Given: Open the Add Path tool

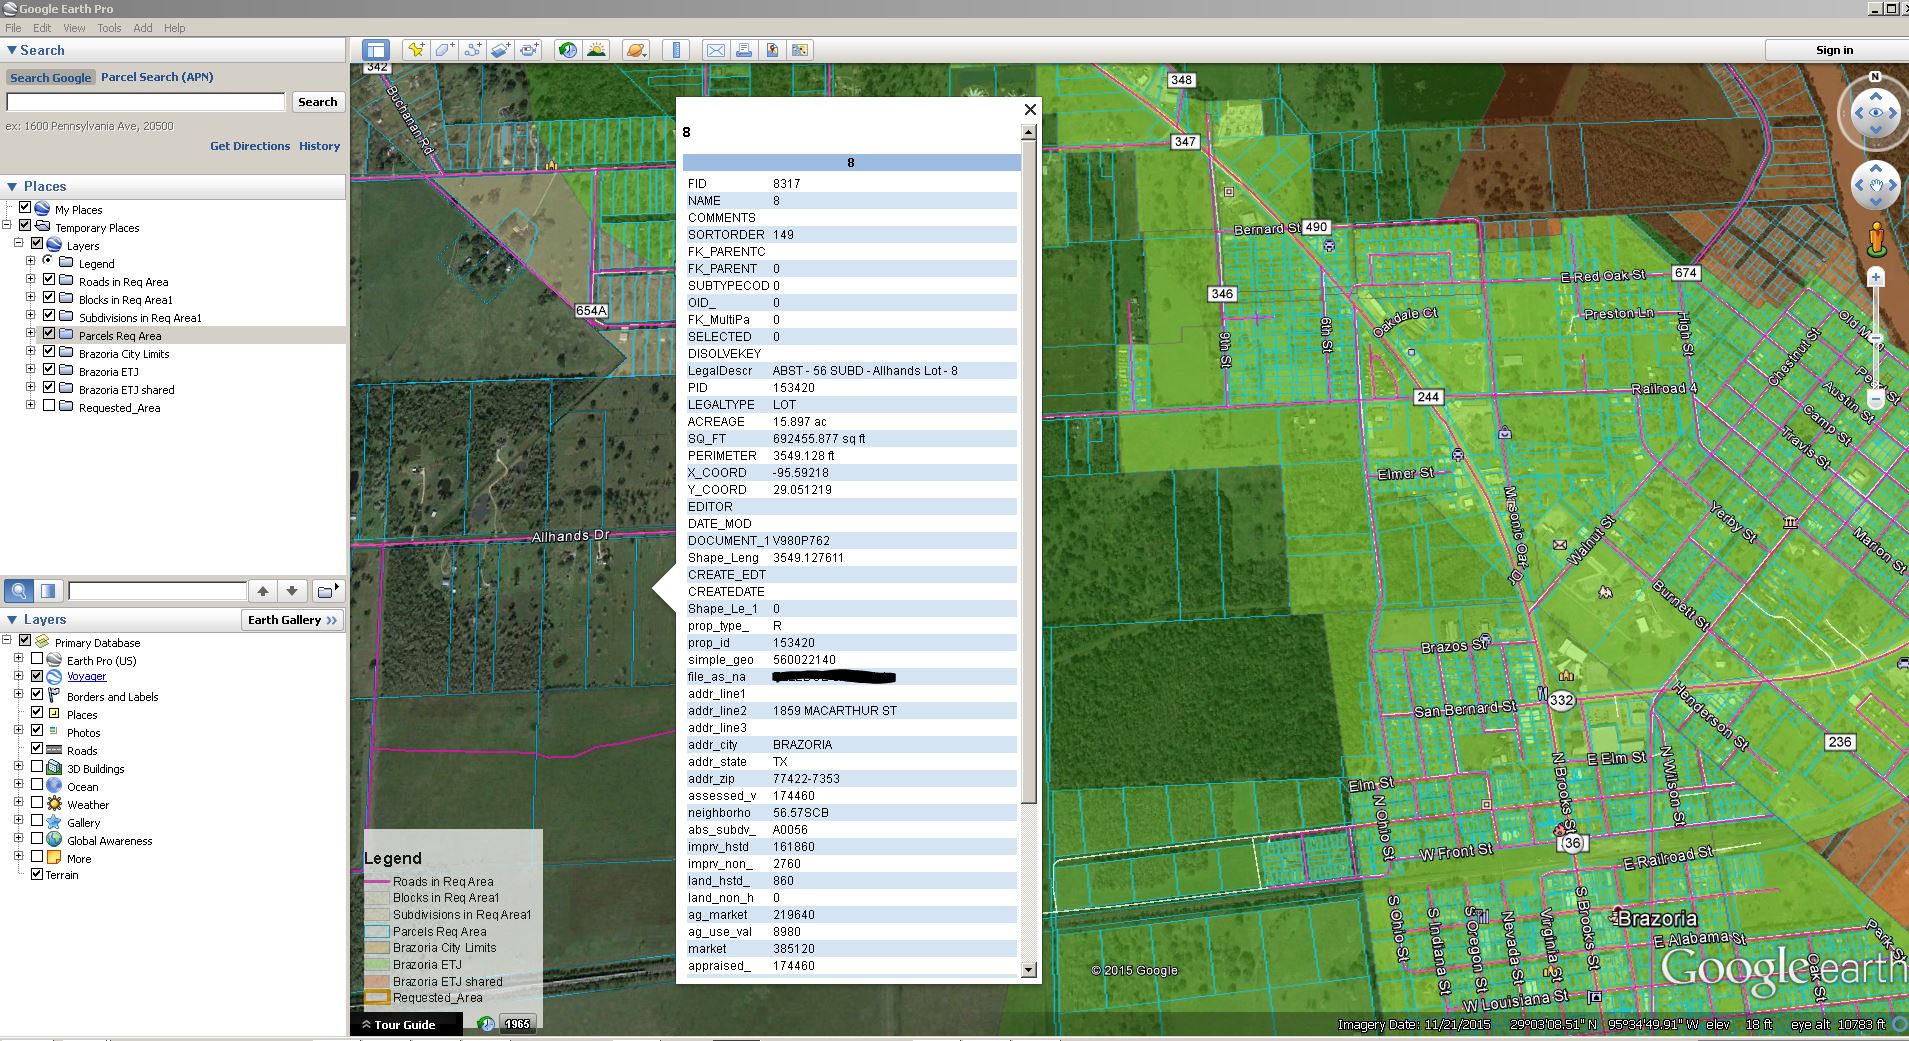Looking at the screenshot, I should [x=471, y=49].
